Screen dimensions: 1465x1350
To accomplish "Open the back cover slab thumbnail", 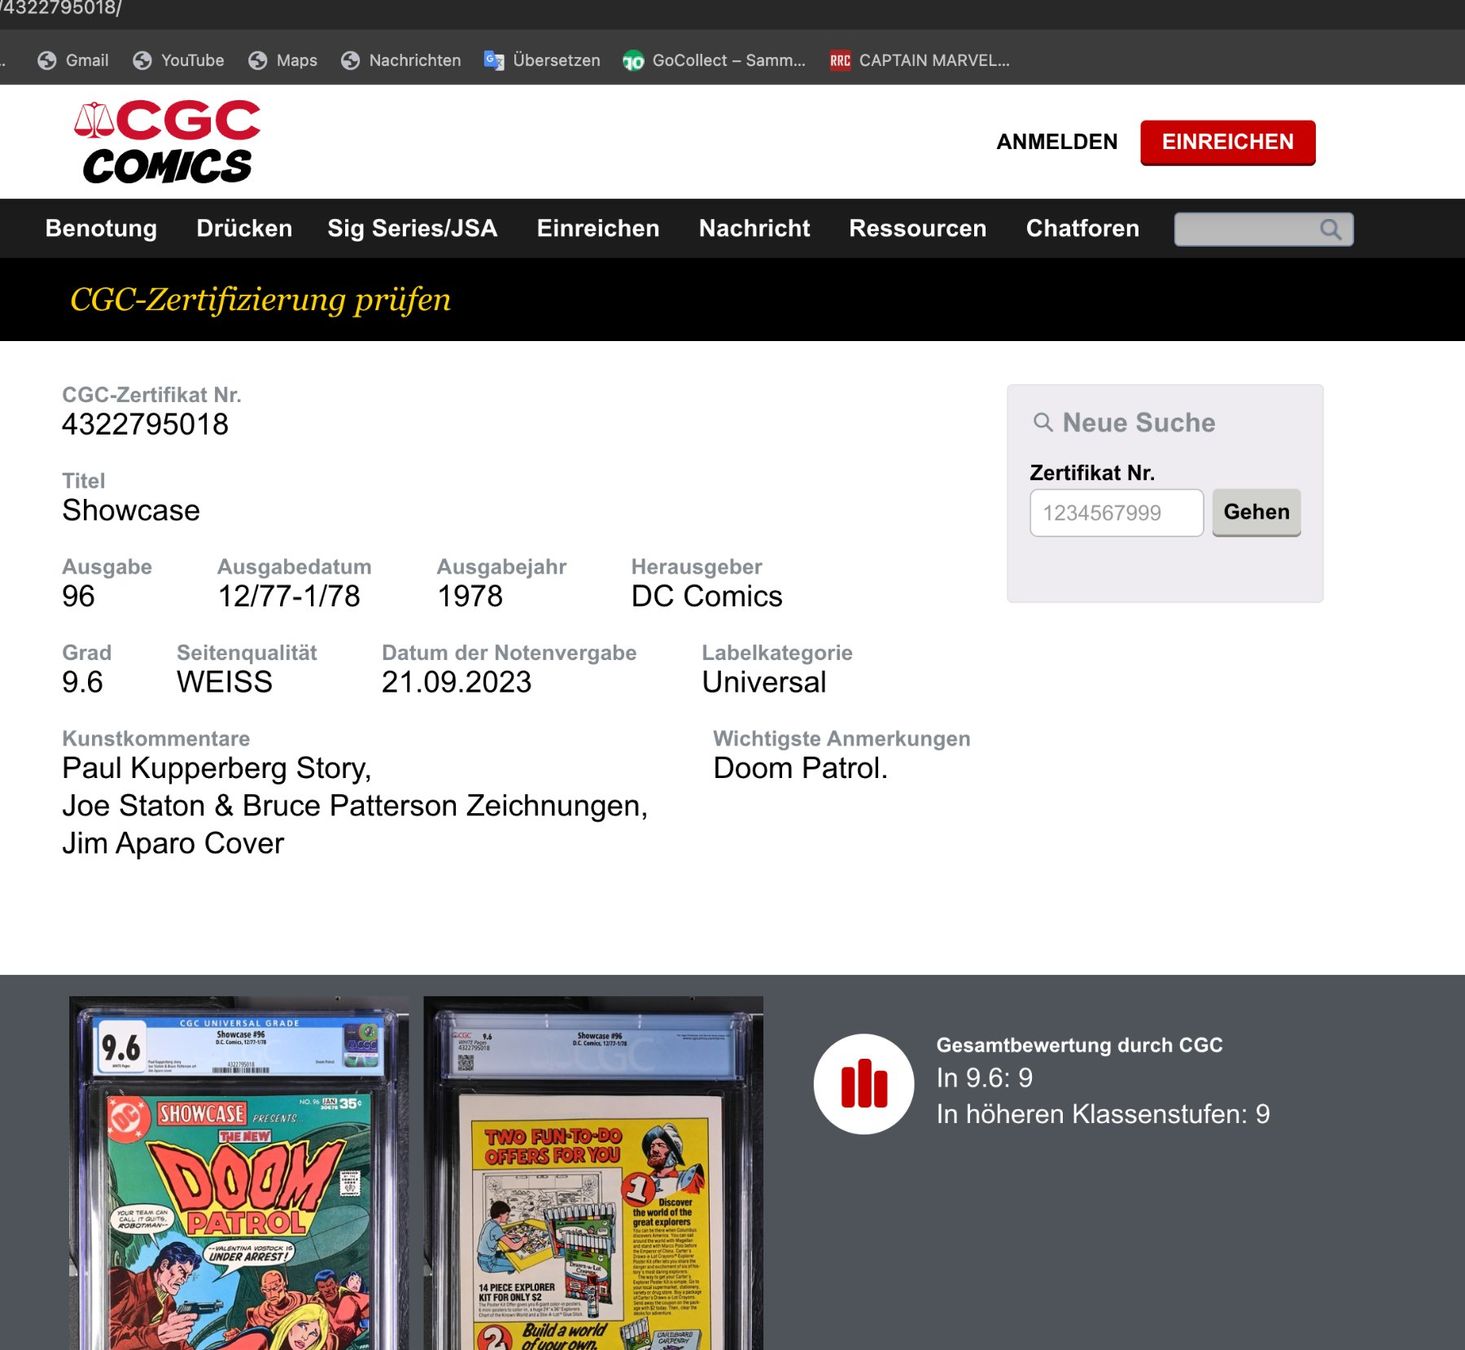I will (x=594, y=1173).
